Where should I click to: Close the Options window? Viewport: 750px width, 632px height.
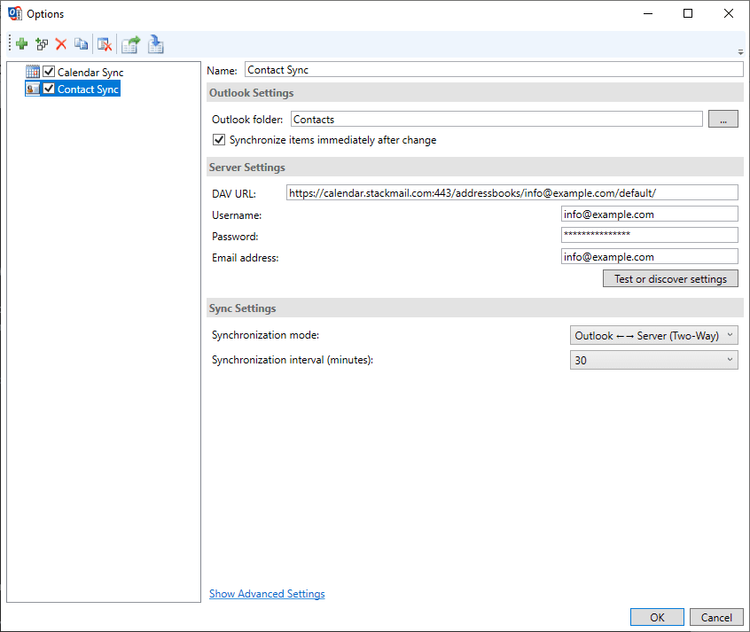728,13
